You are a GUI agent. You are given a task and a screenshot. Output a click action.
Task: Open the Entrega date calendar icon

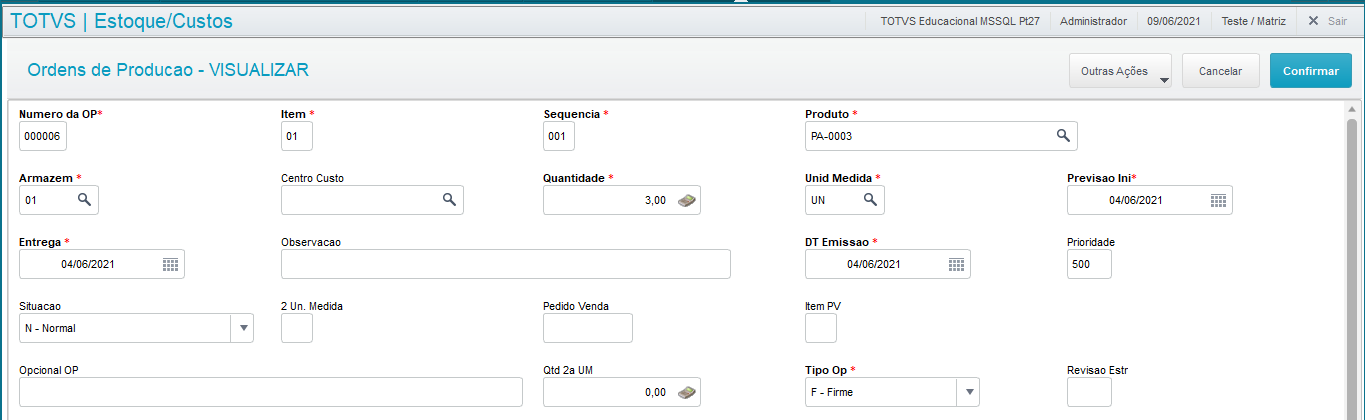(x=170, y=264)
